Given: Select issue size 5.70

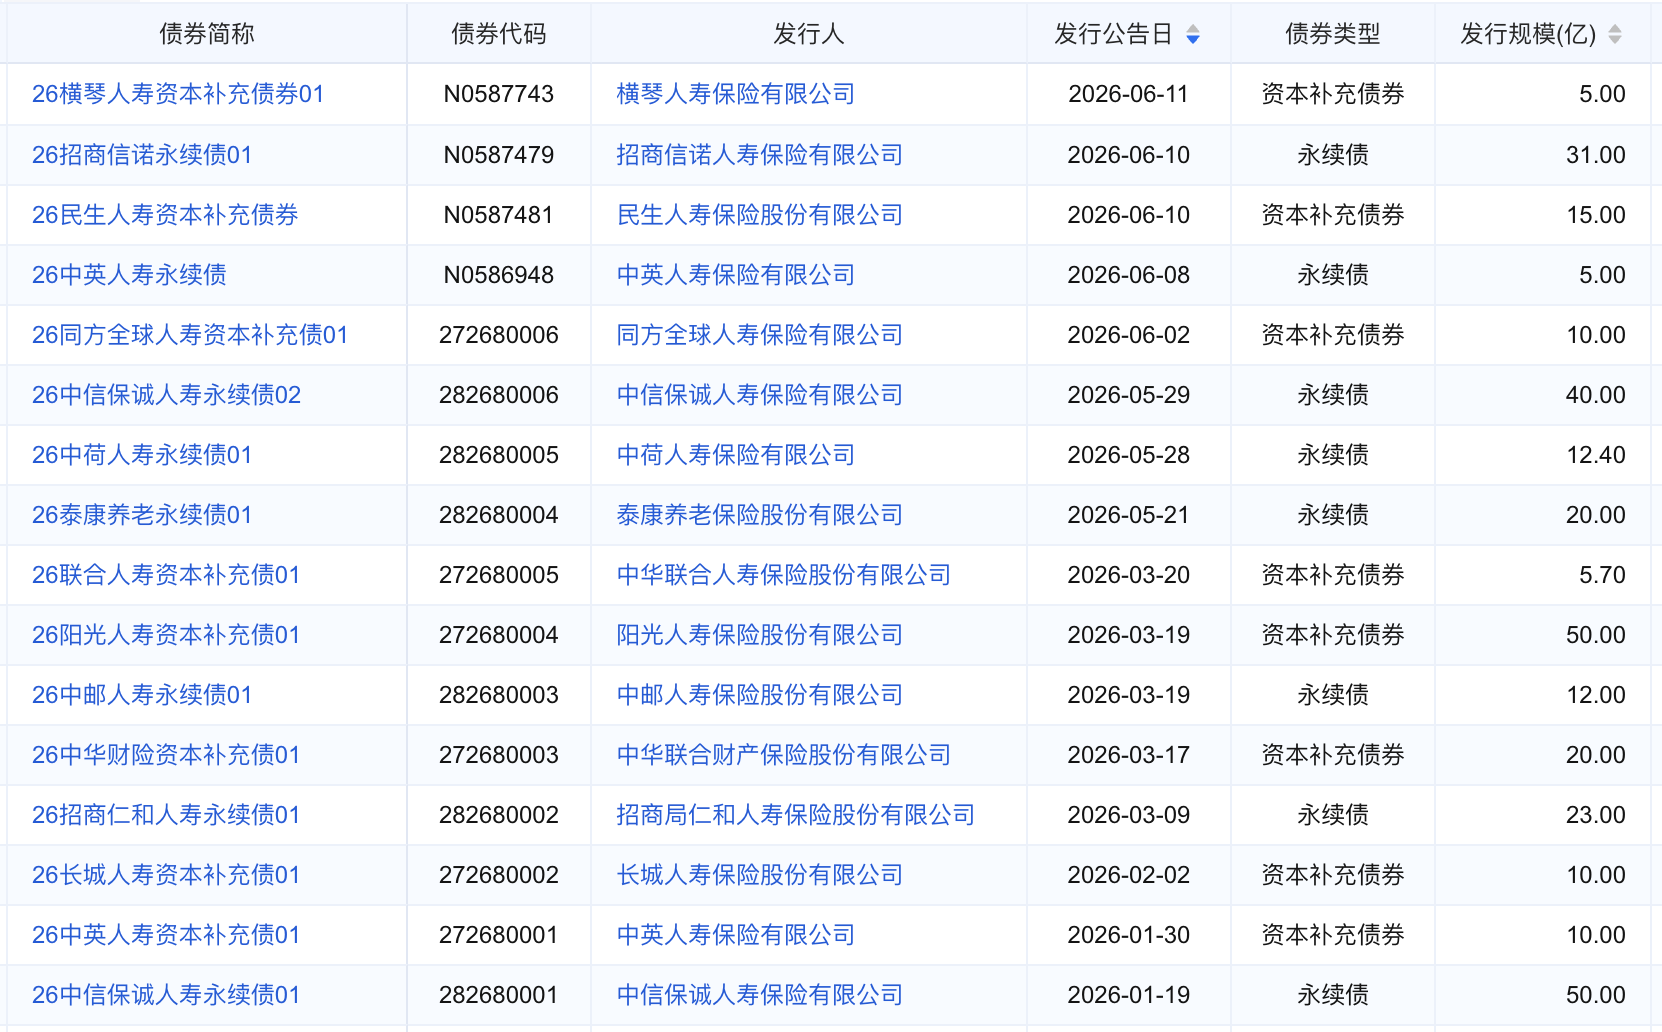Looking at the screenshot, I should [x=1602, y=575].
